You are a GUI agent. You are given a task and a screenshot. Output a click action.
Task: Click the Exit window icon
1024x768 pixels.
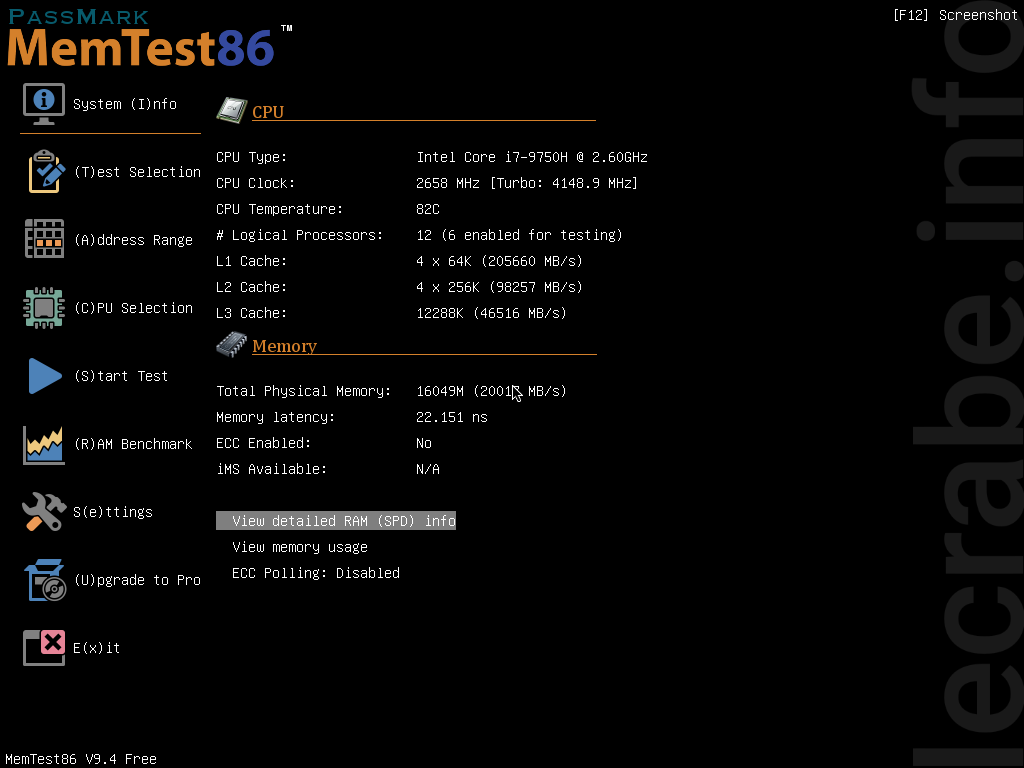tap(44, 648)
